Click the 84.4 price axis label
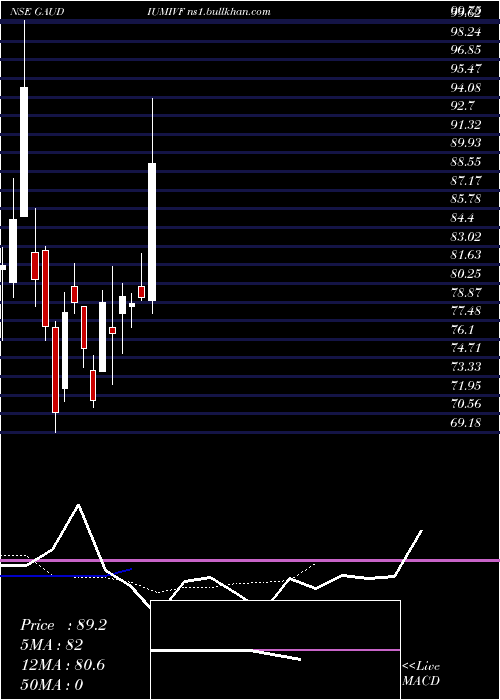Image resolution: width=500 pixels, height=700 pixels. pyautogui.click(x=462, y=218)
